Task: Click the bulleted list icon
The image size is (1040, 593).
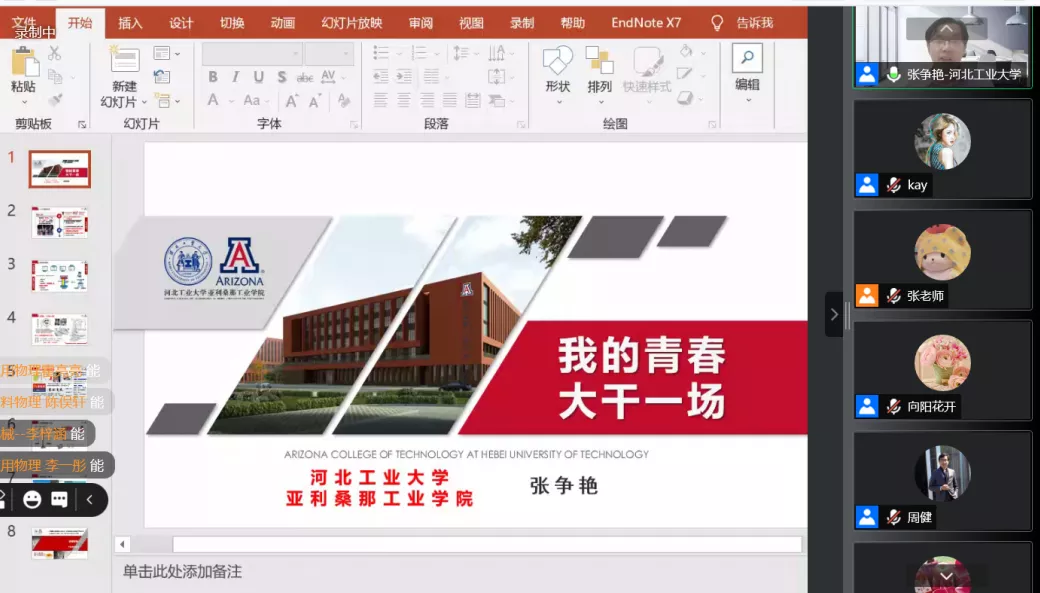Action: coord(380,52)
